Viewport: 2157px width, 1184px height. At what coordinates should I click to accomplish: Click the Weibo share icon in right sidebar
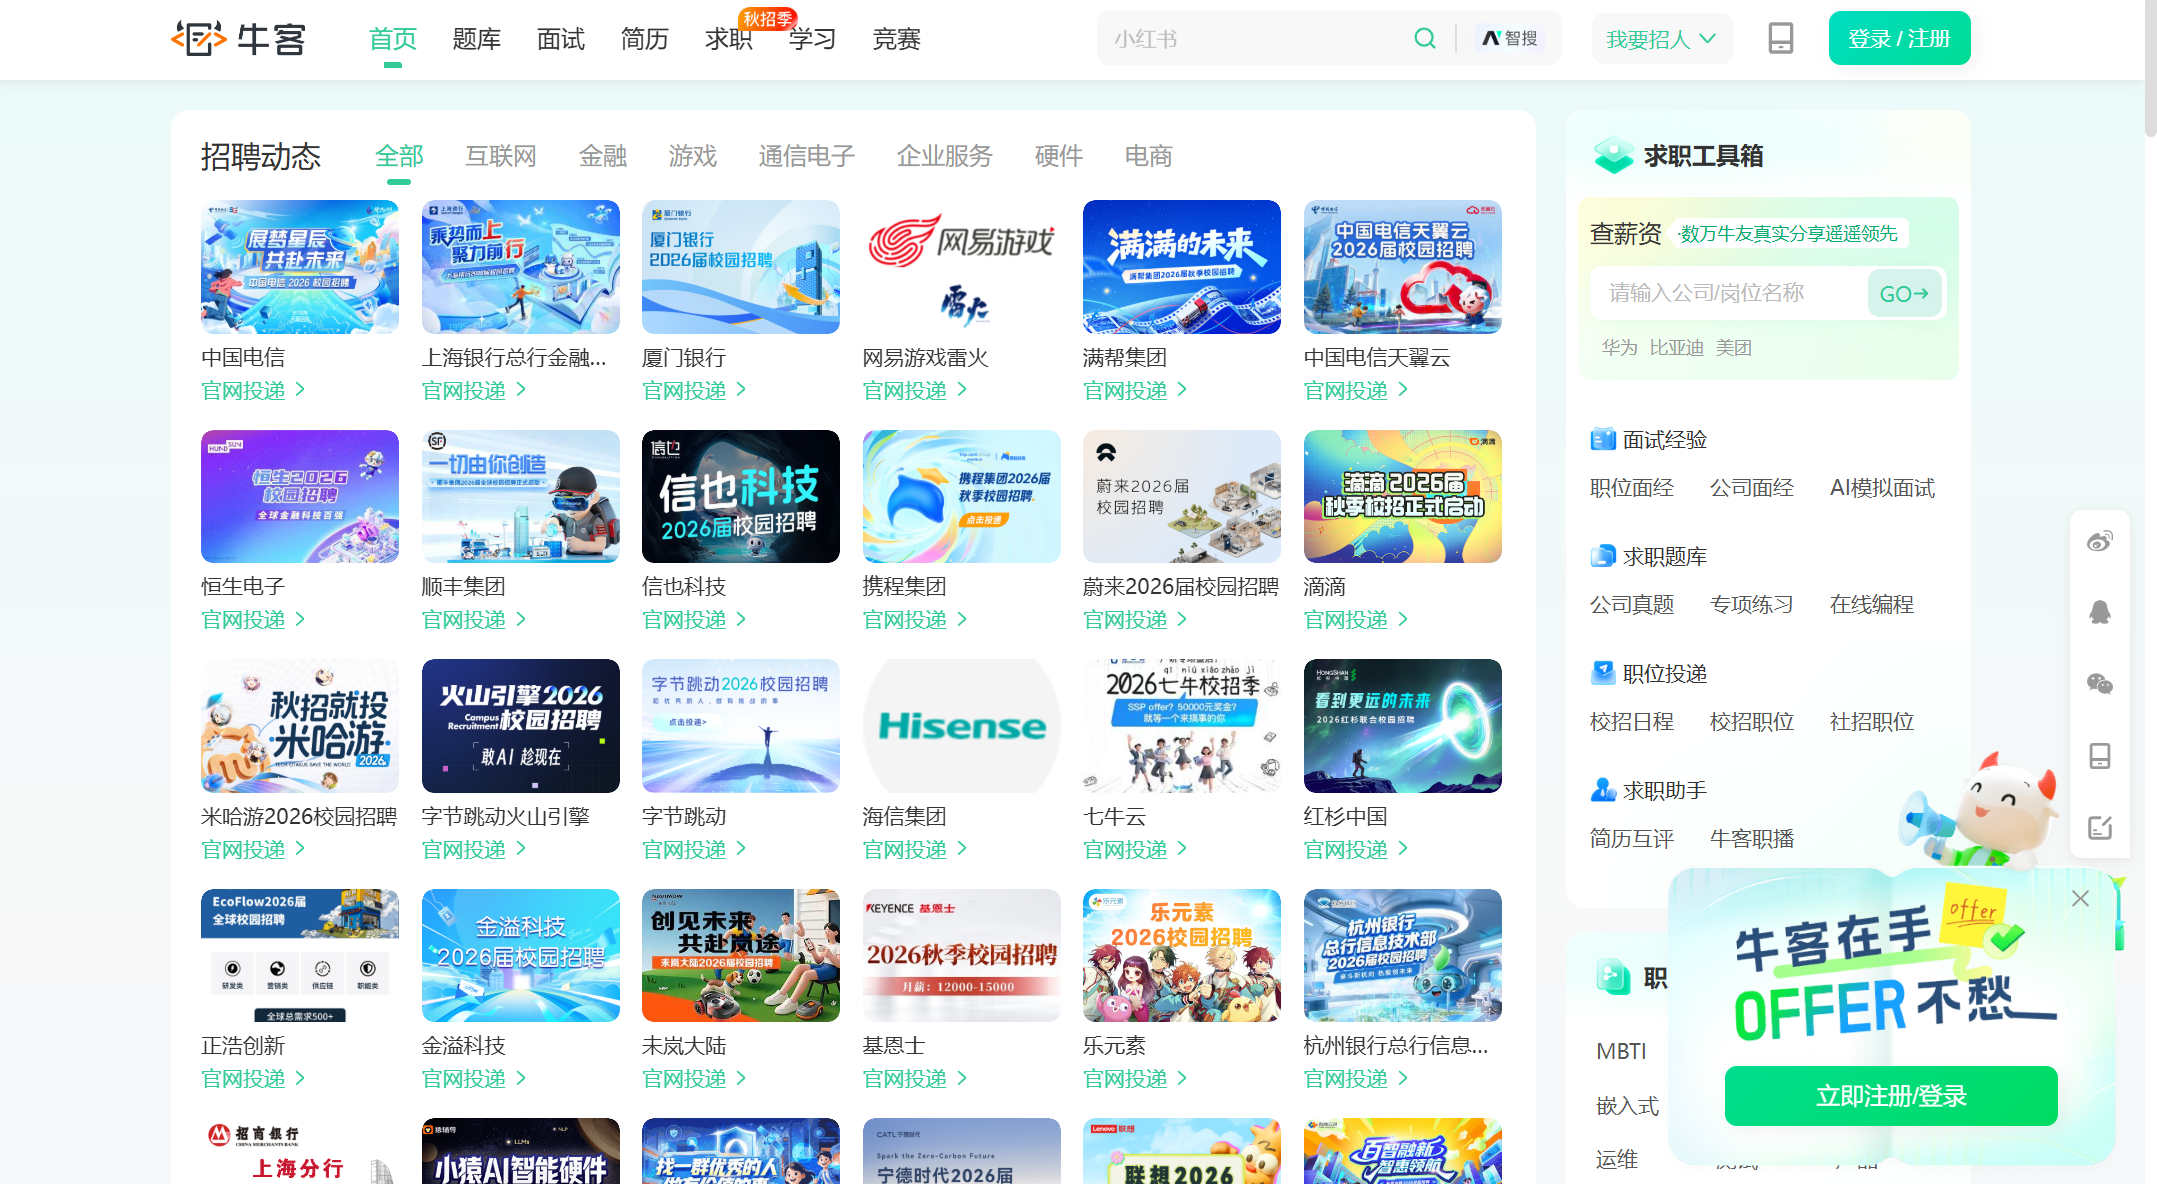tap(2100, 541)
